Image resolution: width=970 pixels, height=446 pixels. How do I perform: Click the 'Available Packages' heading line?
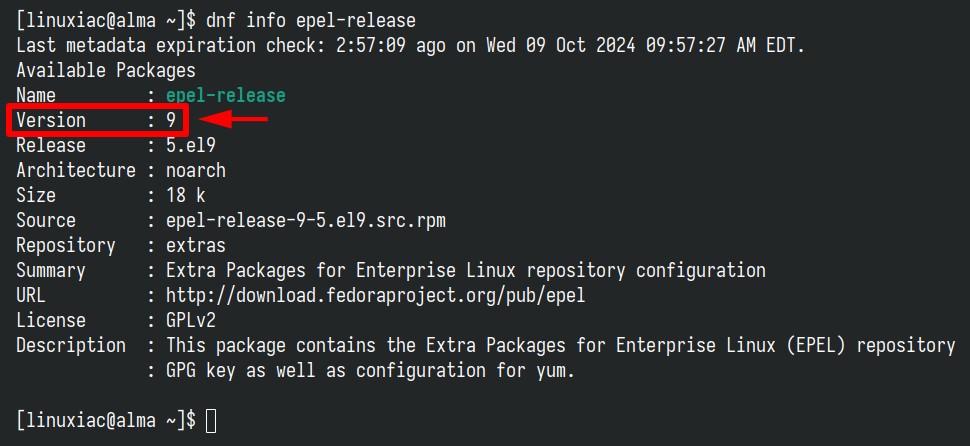click(x=106, y=71)
